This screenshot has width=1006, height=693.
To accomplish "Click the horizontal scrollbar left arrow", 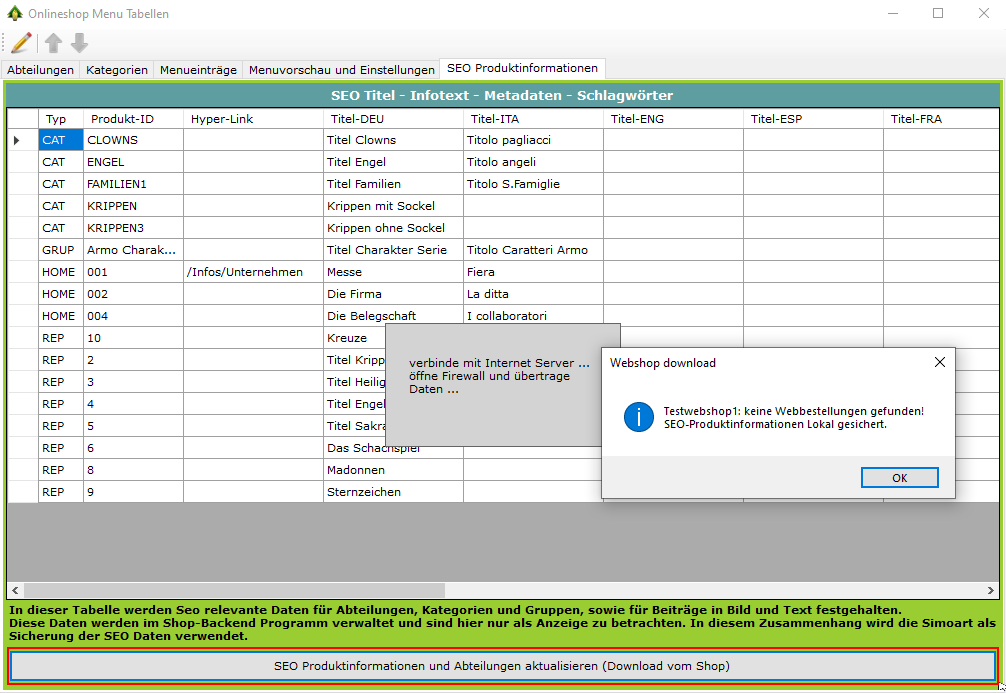I will pyautogui.click(x=15, y=590).
